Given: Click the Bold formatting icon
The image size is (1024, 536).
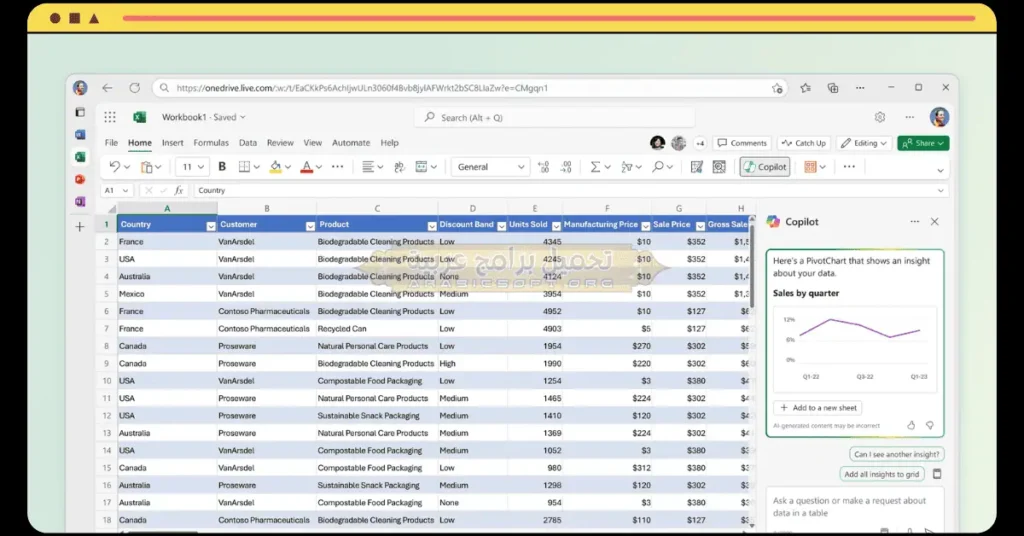Looking at the screenshot, I should coord(222,167).
